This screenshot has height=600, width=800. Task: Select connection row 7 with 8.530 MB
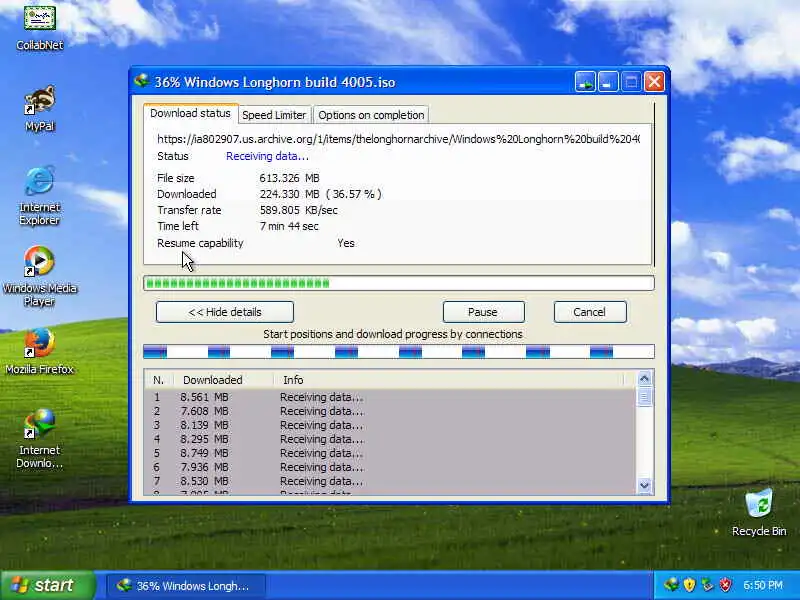(390, 481)
